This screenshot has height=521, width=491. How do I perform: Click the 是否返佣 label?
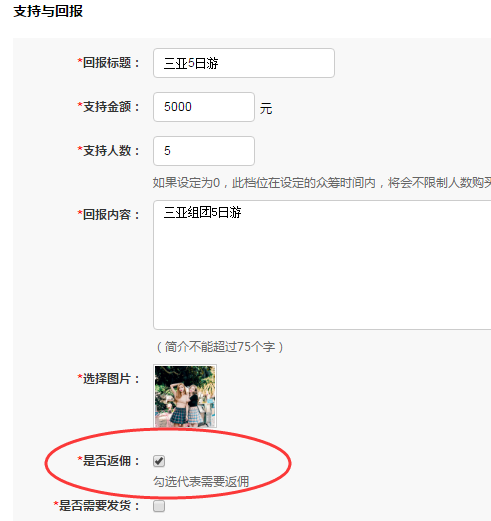tap(109, 461)
